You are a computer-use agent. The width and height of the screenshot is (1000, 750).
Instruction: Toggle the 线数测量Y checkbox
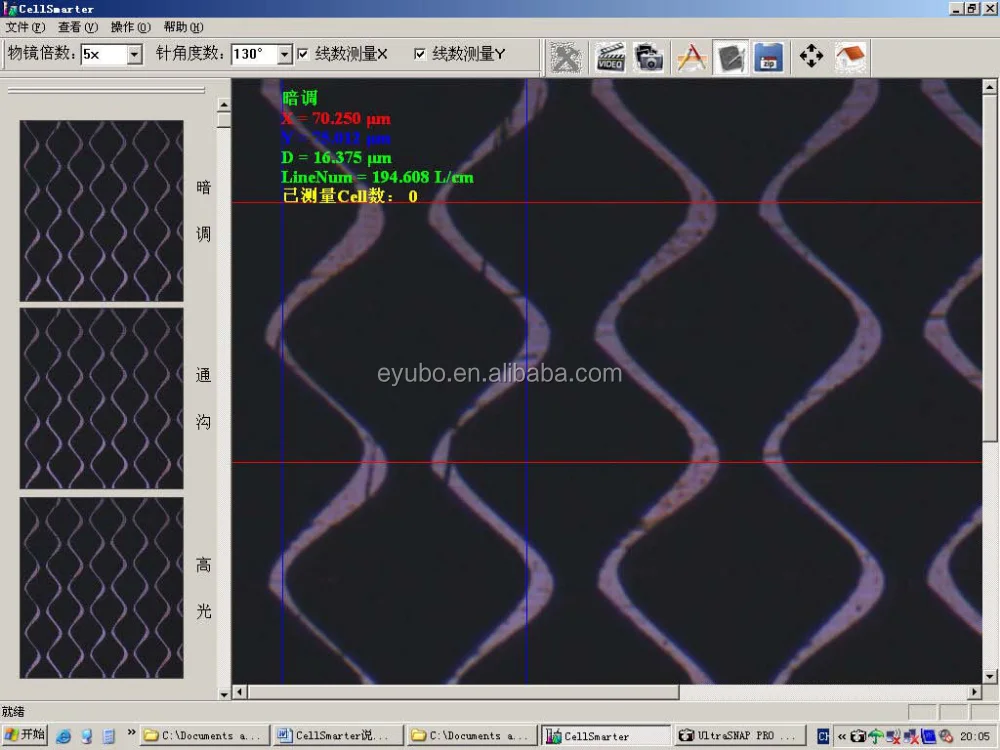420,54
